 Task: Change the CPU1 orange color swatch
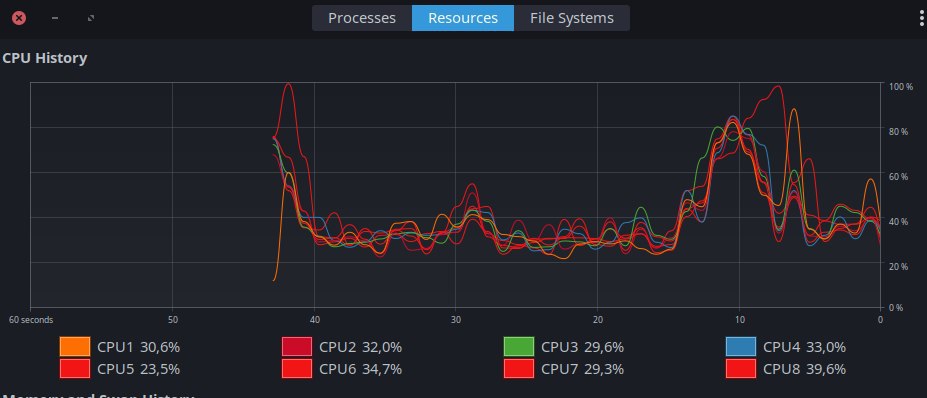(x=75, y=347)
